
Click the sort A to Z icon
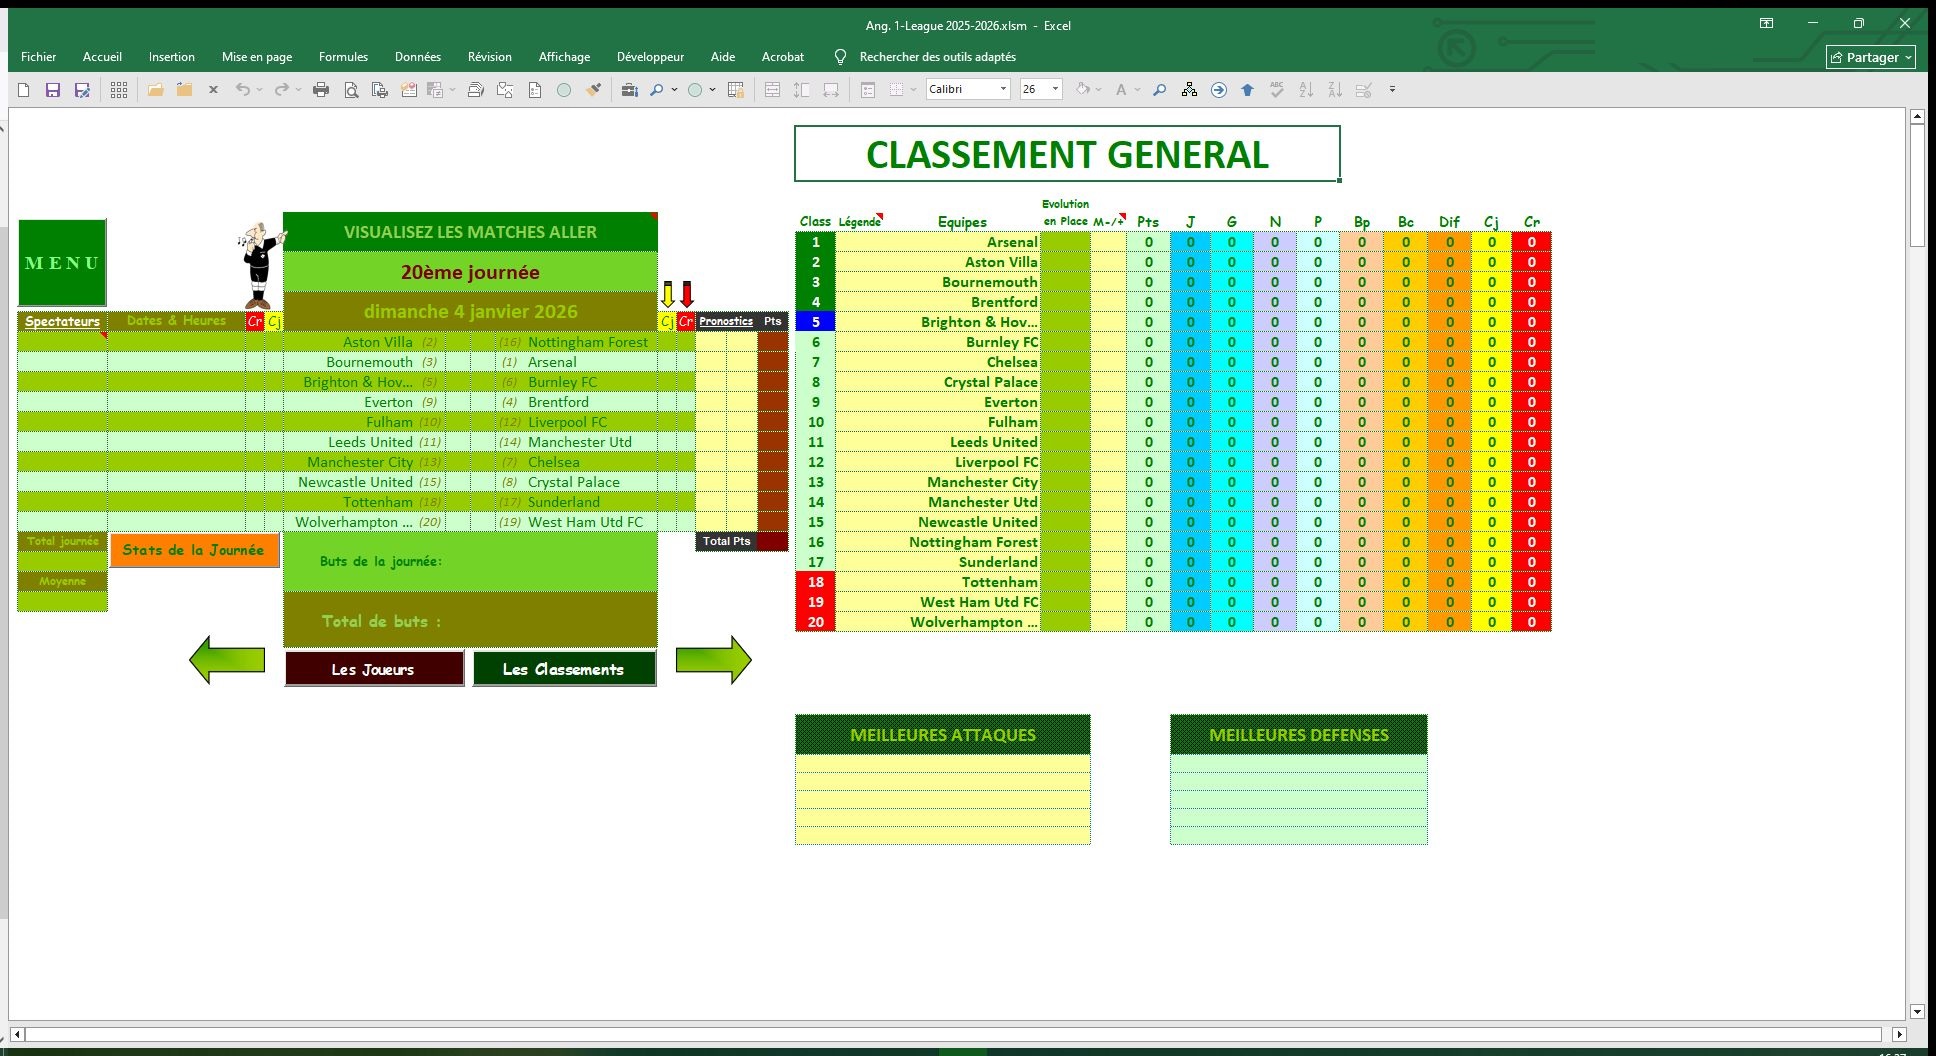[x=1306, y=90]
